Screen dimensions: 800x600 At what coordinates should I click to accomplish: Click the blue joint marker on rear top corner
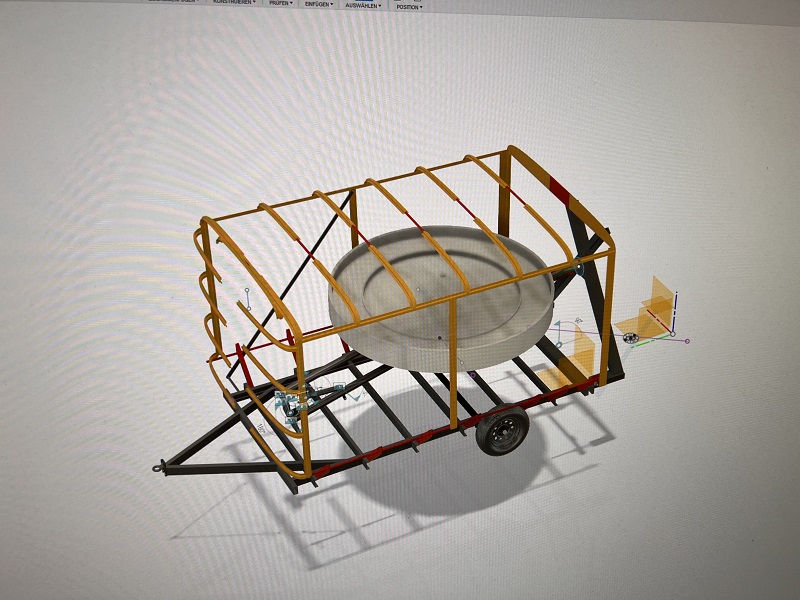point(578,267)
